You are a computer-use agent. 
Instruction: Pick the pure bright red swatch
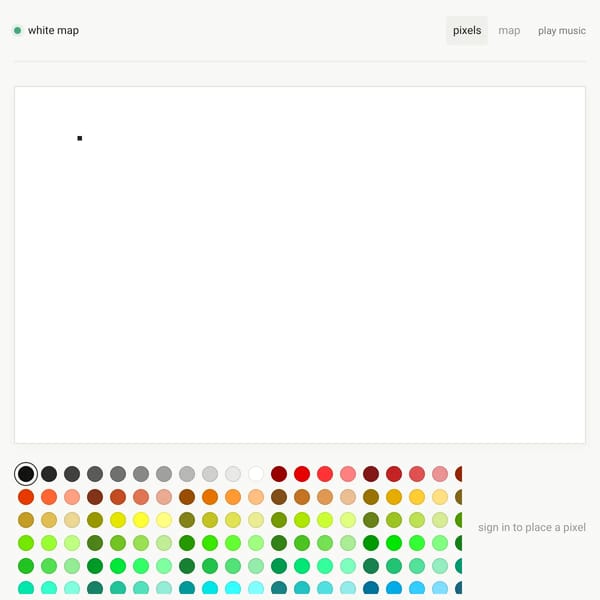point(302,474)
